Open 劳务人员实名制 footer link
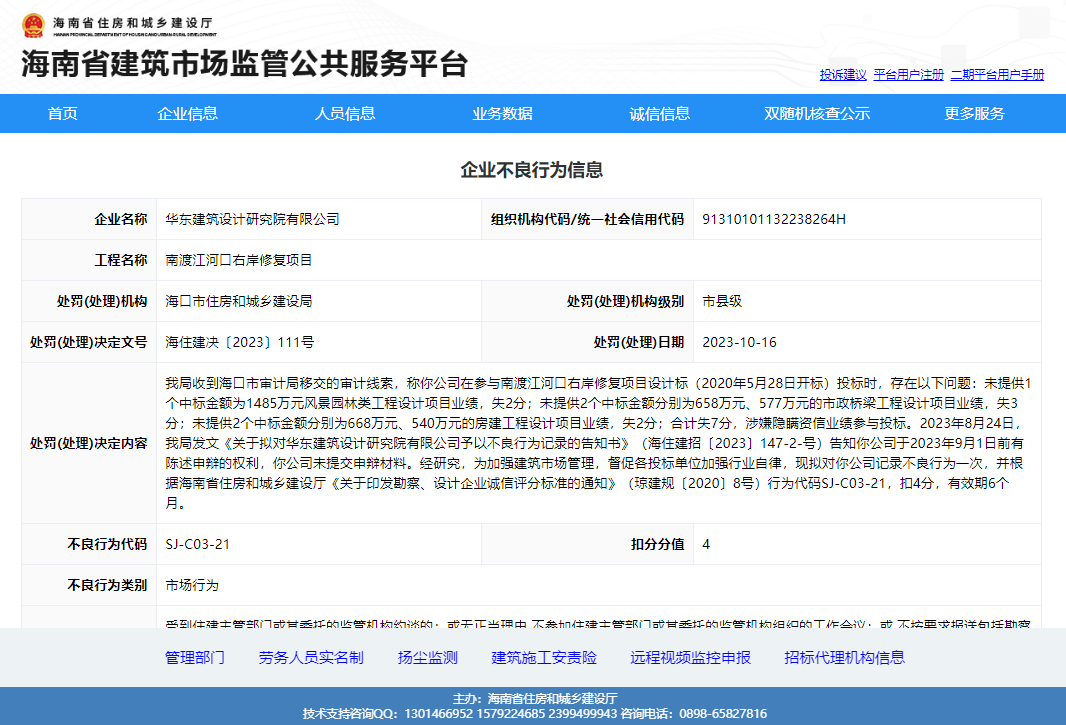This screenshot has width=1066, height=725. [311, 657]
